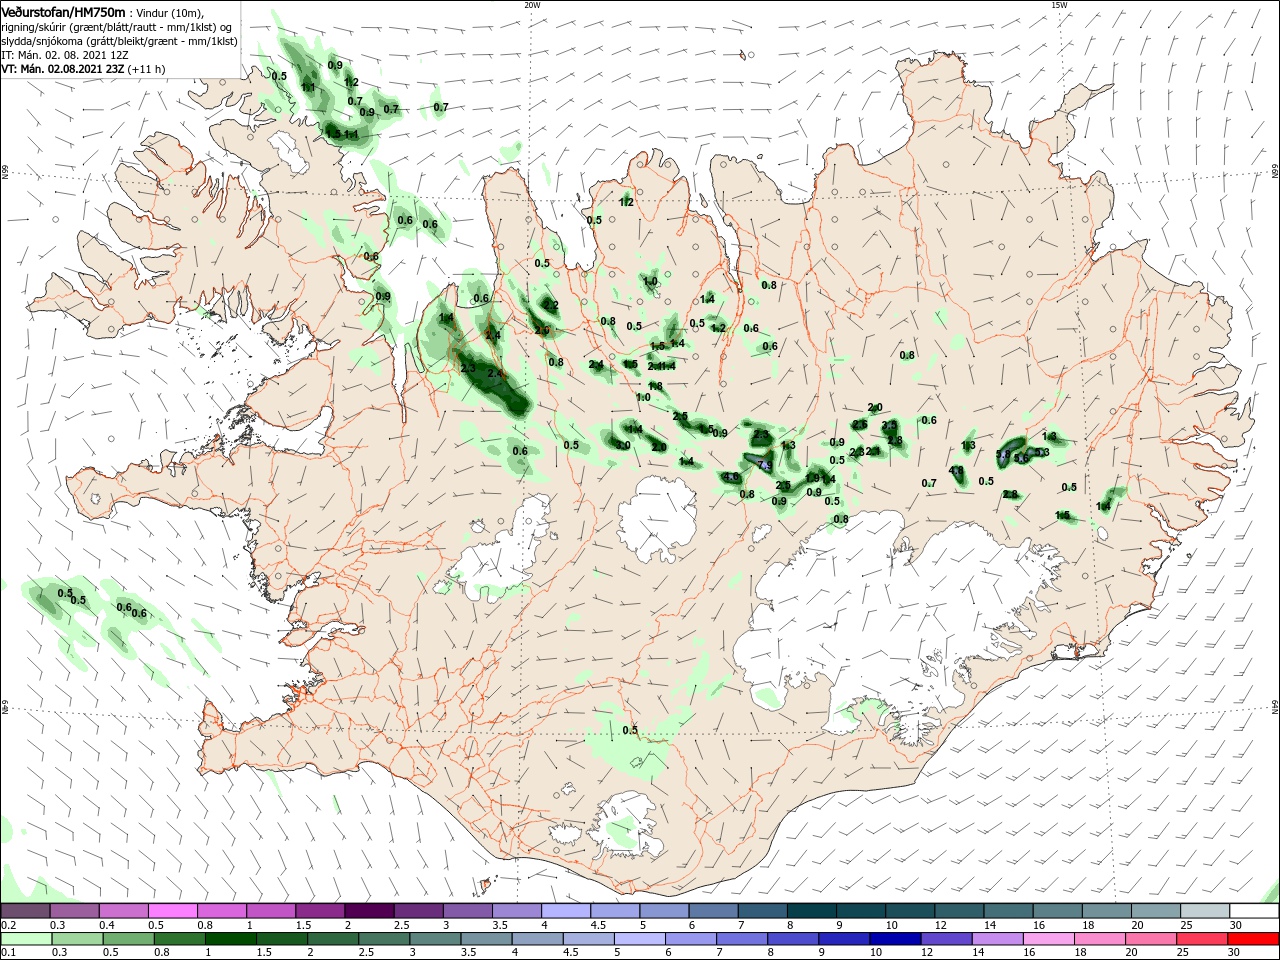Click the 5.8 precipitation value on the map
Viewport: 1280px width, 960px height.
tap(1003, 454)
